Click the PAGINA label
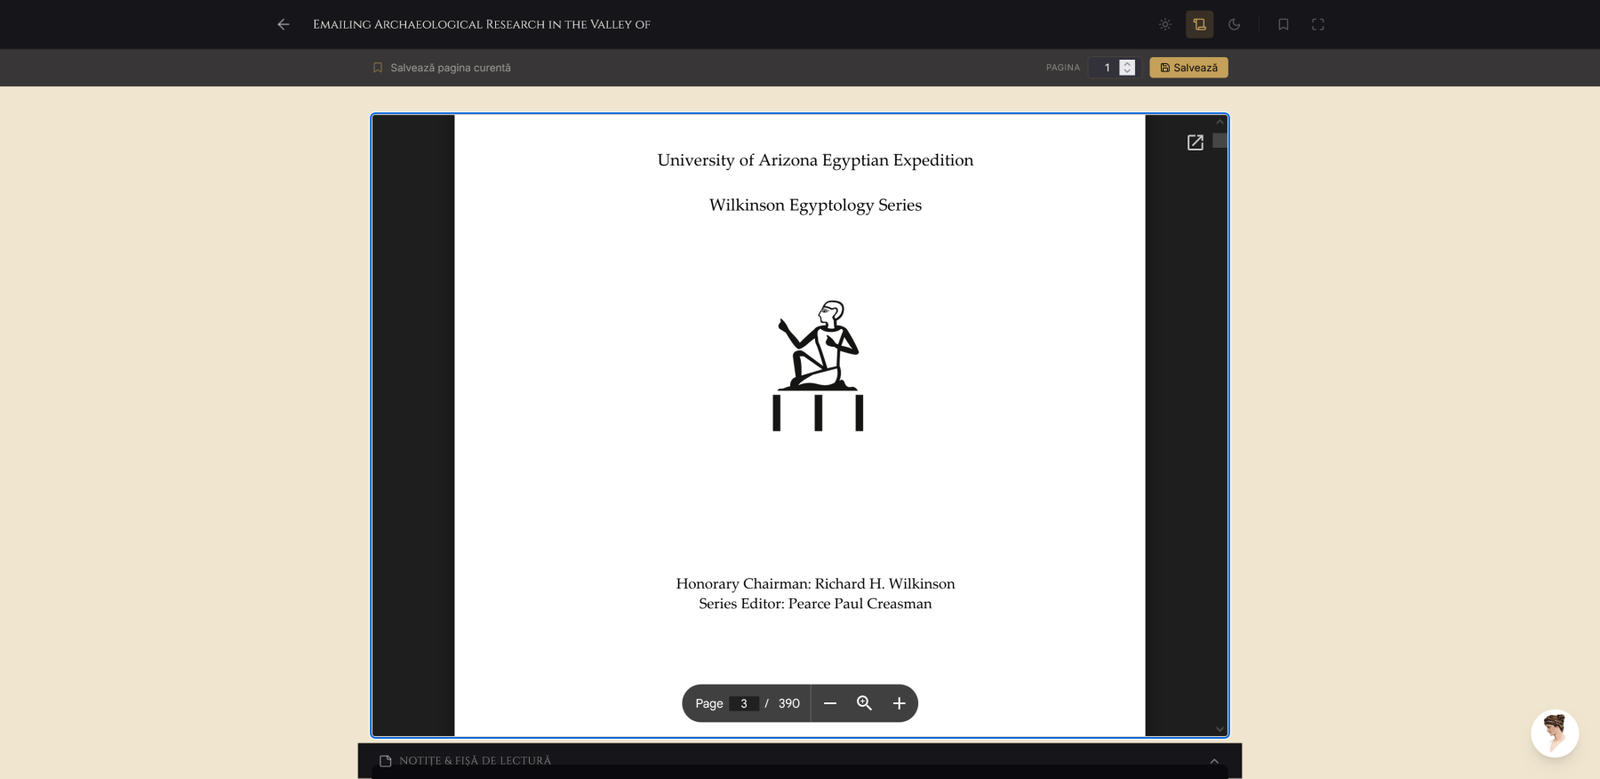The width and height of the screenshot is (1600, 779). [1063, 68]
